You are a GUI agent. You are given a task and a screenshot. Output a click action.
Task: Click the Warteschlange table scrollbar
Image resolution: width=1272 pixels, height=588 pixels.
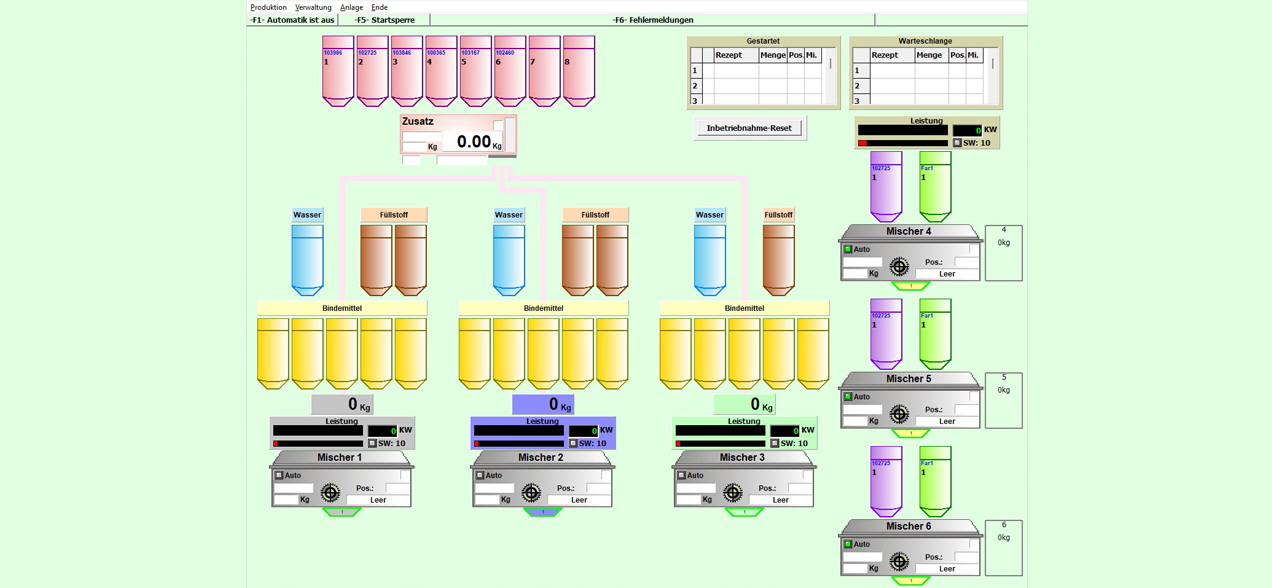tap(993, 75)
